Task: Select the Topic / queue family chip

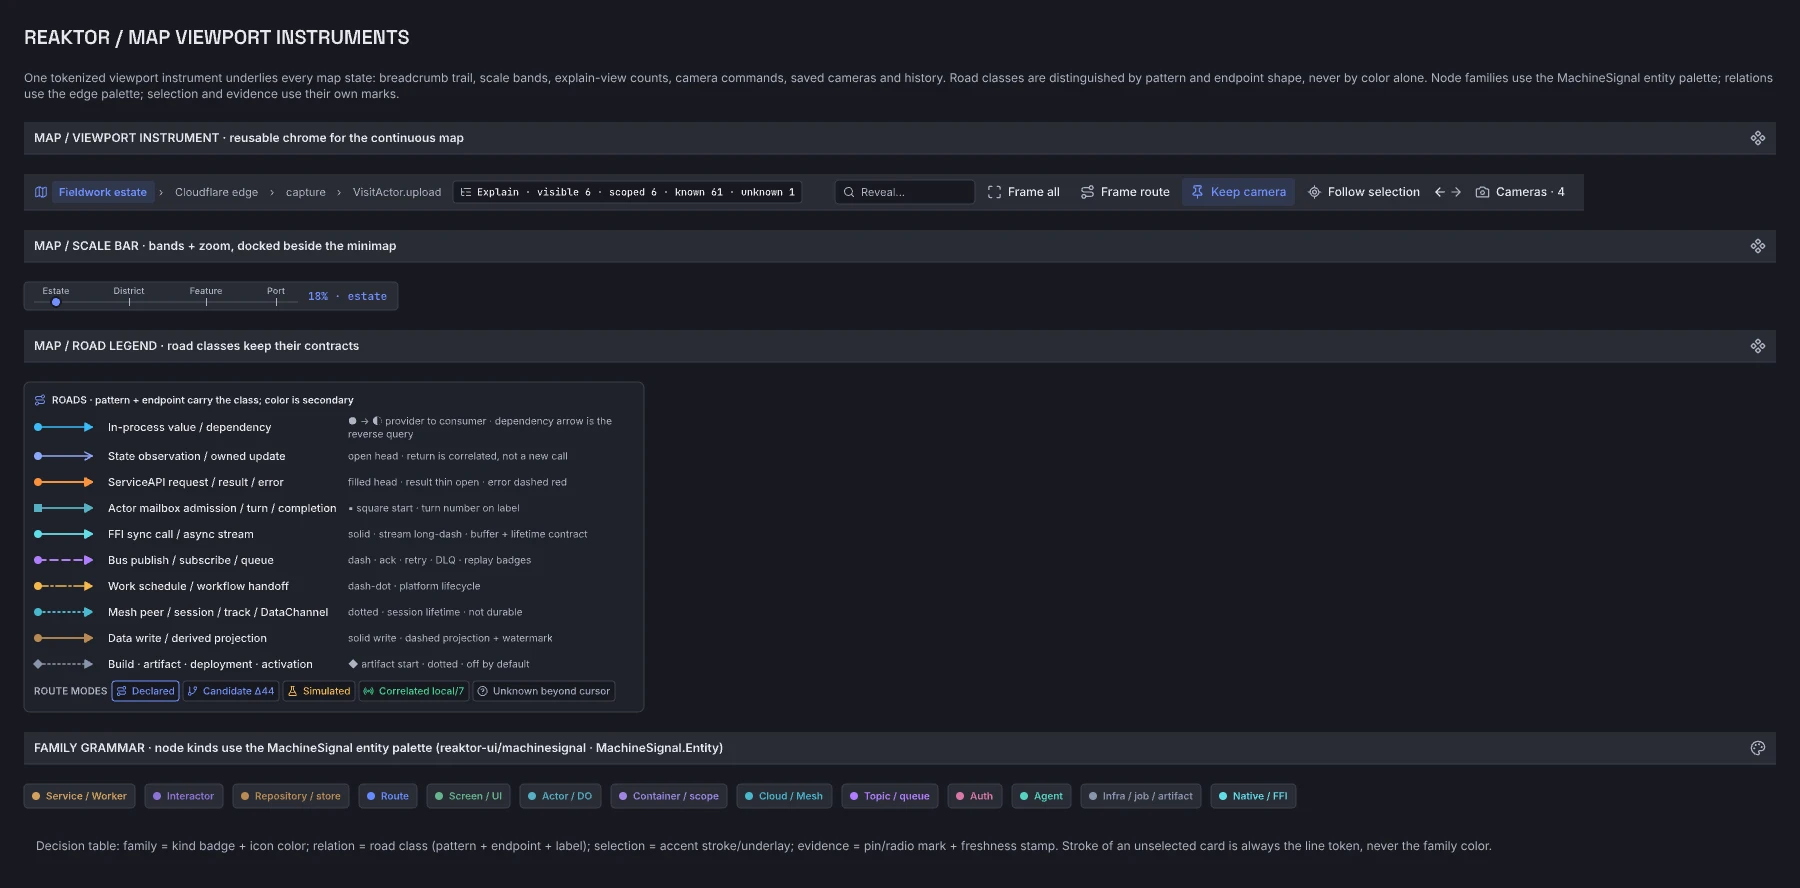Action: tap(890, 796)
